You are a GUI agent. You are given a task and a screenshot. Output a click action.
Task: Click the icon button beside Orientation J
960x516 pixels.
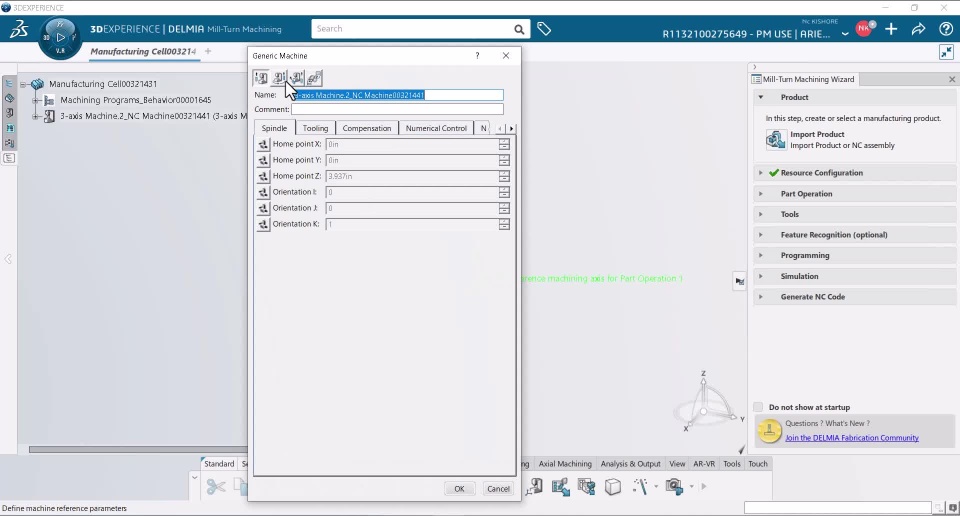click(x=263, y=208)
